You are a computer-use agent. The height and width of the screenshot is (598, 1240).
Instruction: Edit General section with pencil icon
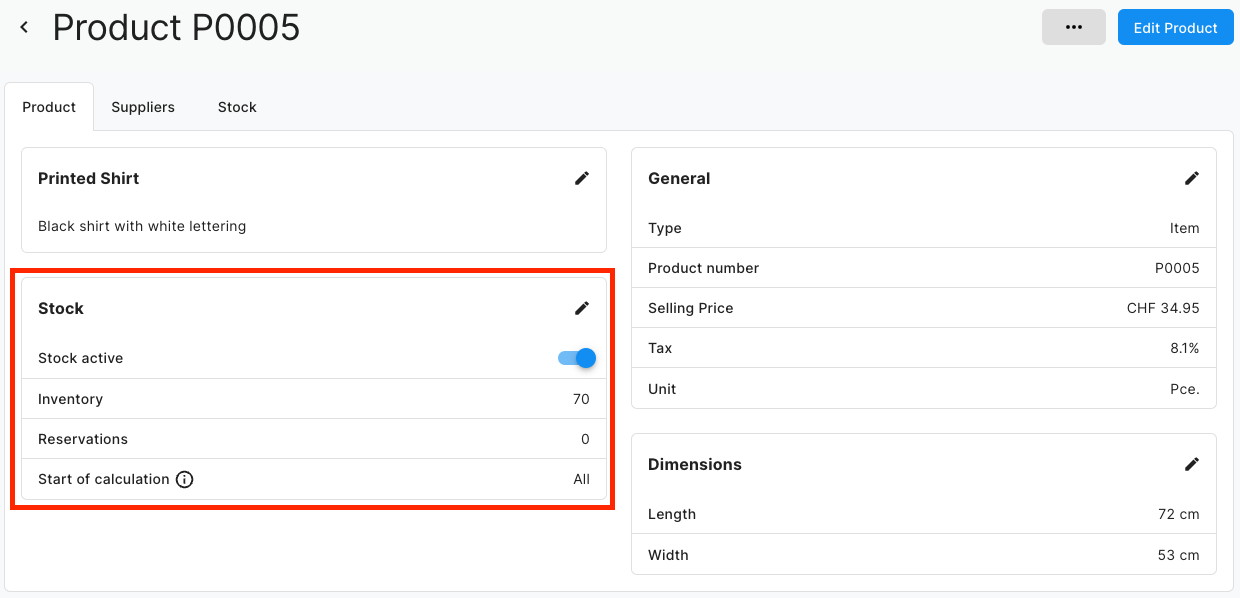(1192, 178)
